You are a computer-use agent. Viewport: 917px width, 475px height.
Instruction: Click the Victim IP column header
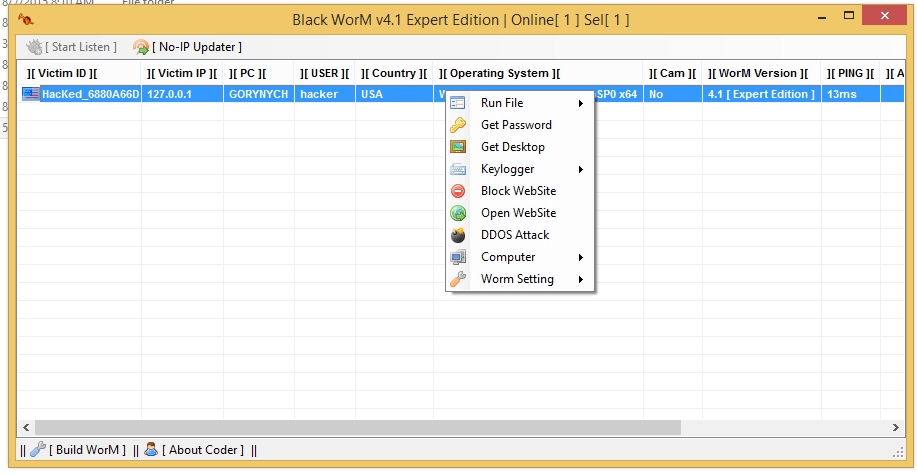coord(181,73)
